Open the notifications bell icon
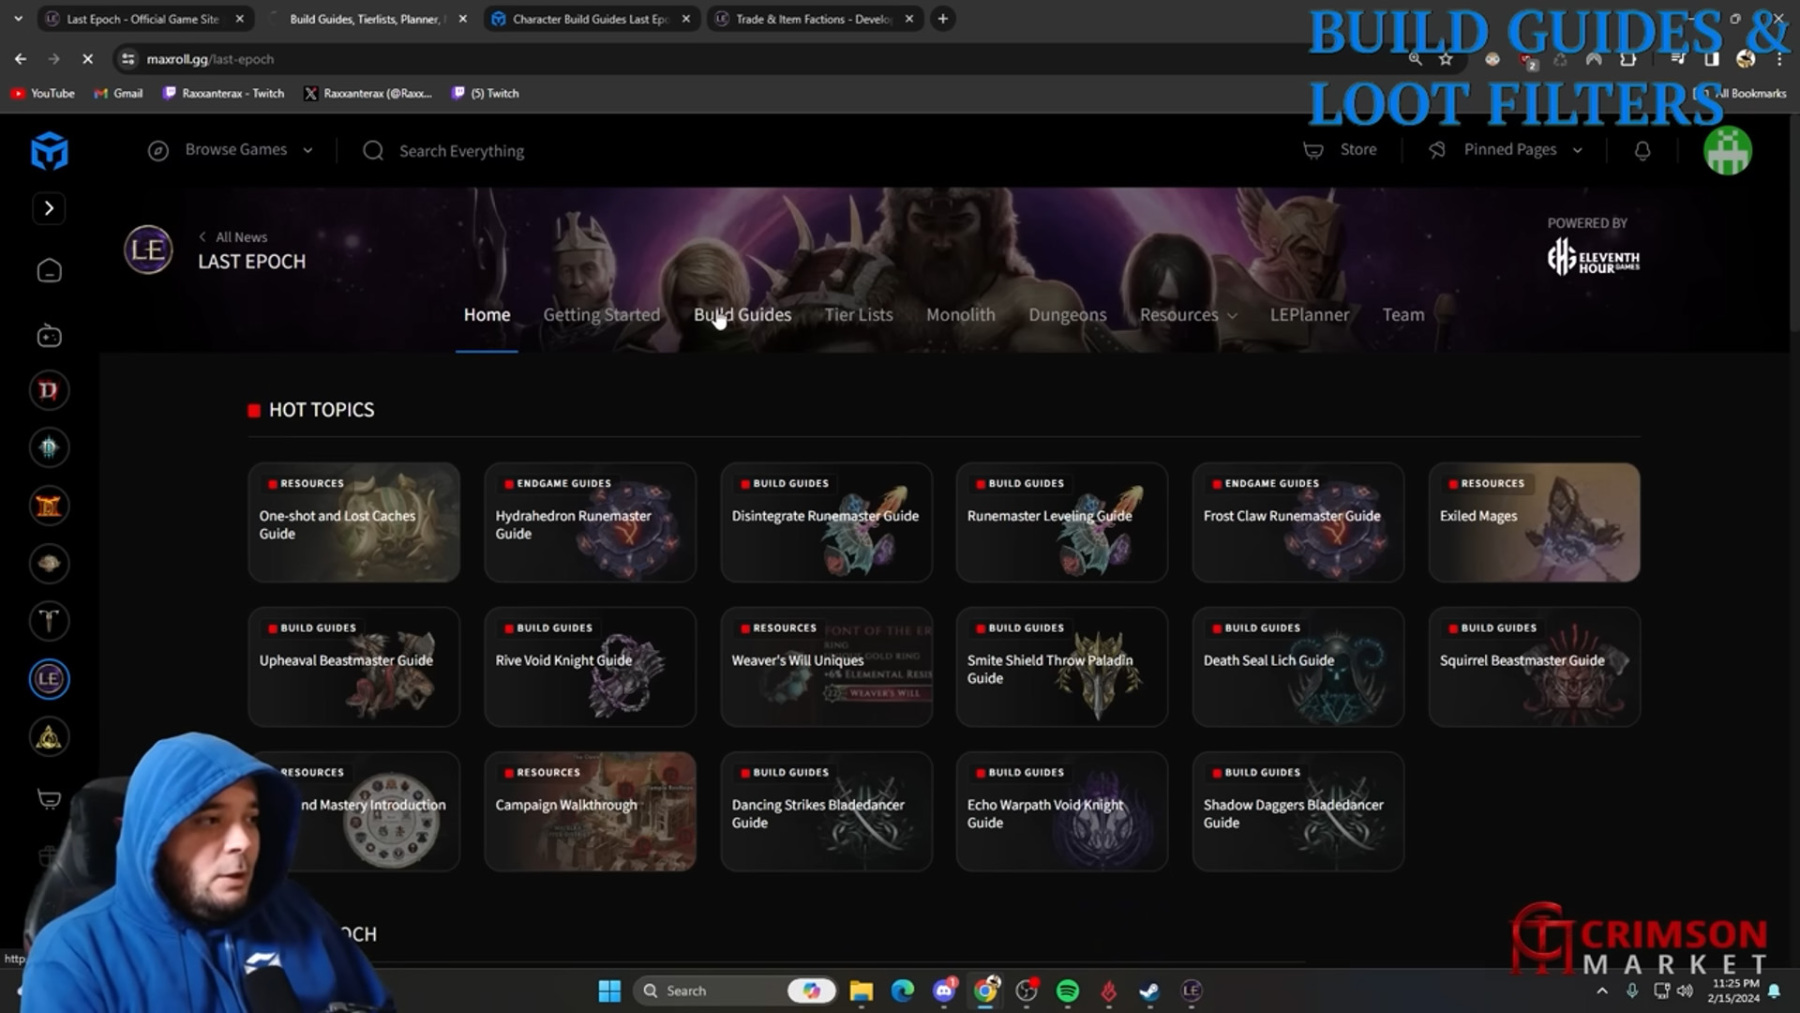The image size is (1800, 1013). pos(1642,151)
